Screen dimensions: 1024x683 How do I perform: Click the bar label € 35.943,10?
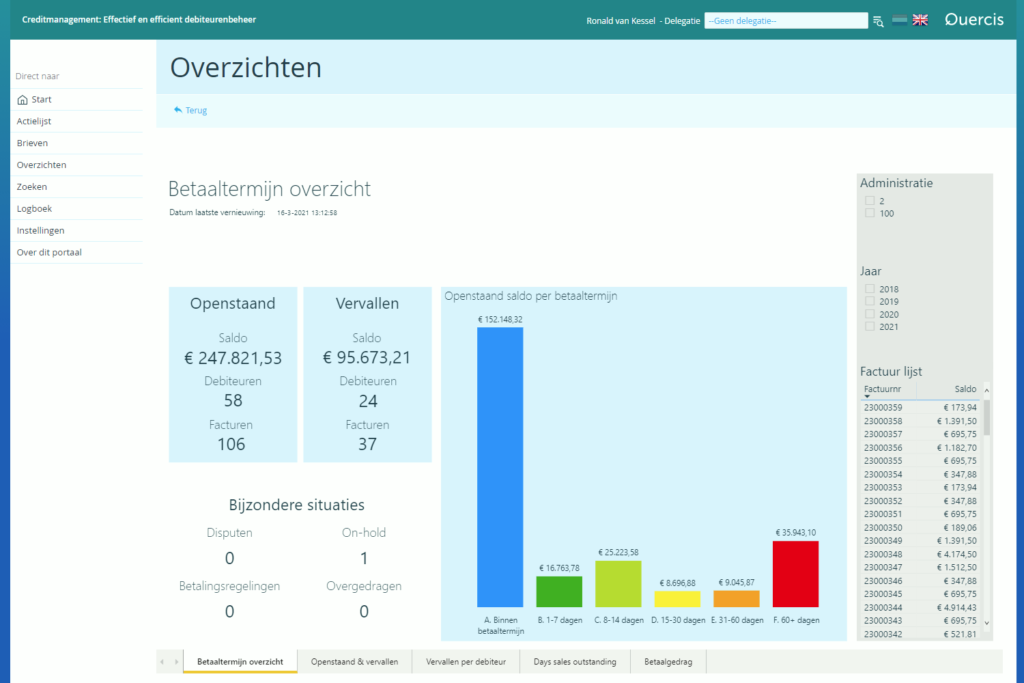[795, 533]
